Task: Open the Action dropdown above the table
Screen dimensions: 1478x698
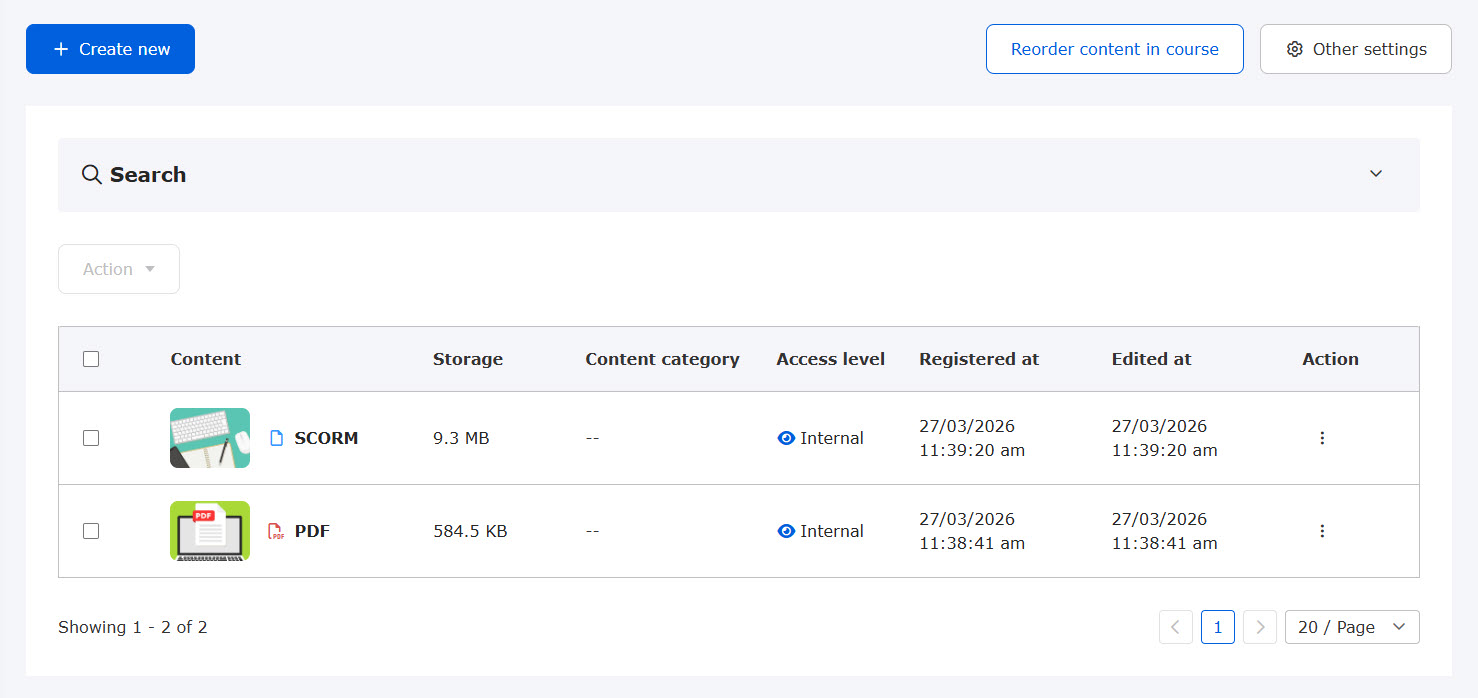Action: pos(119,269)
